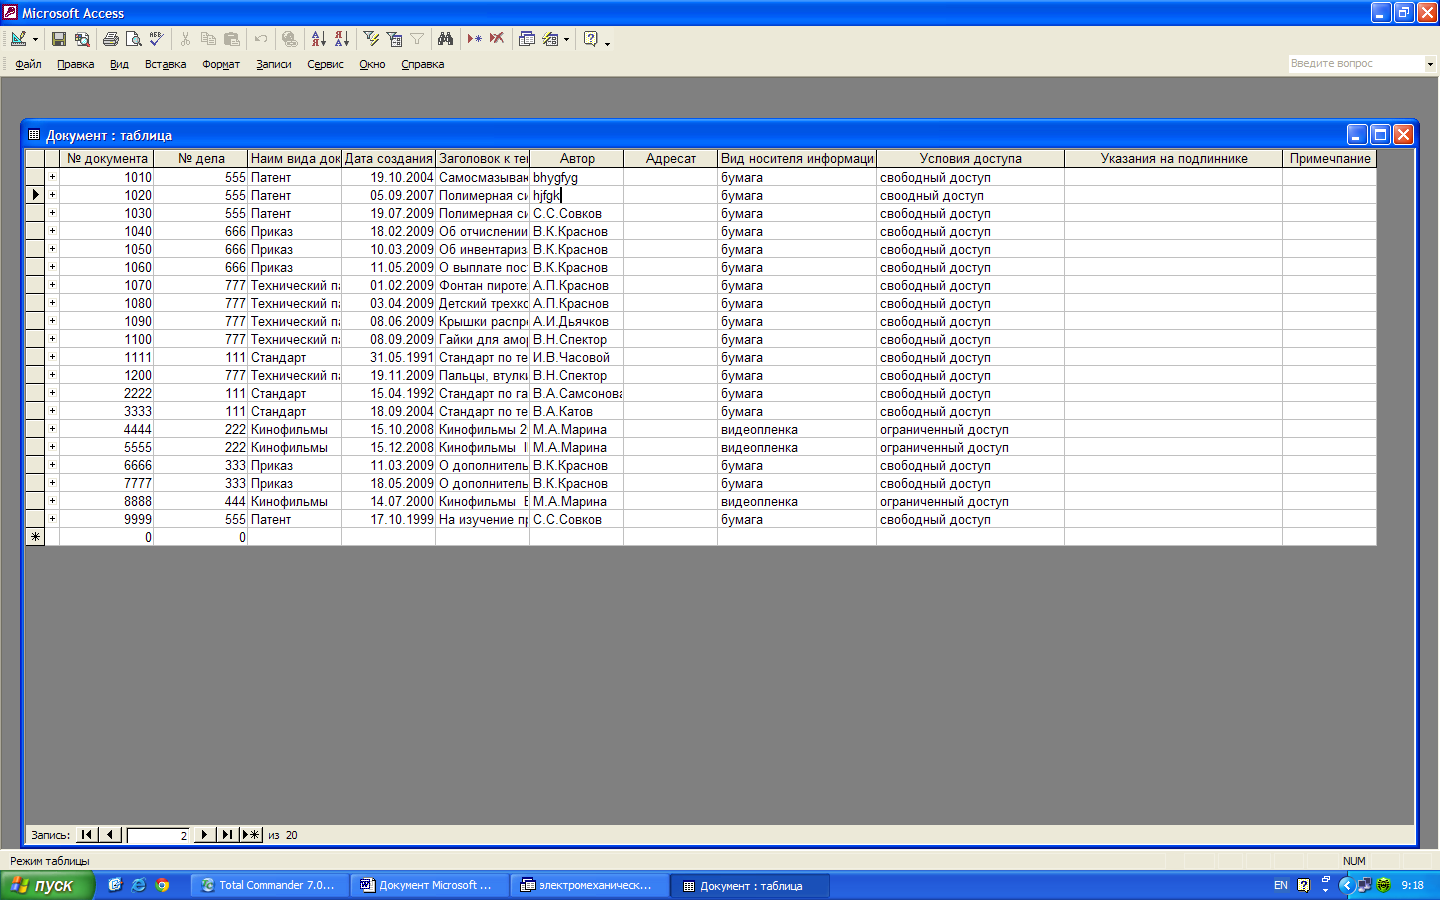Viewport: 1440px width, 900px height.
Task: Open Find with the binoculars icon
Action: [445, 39]
